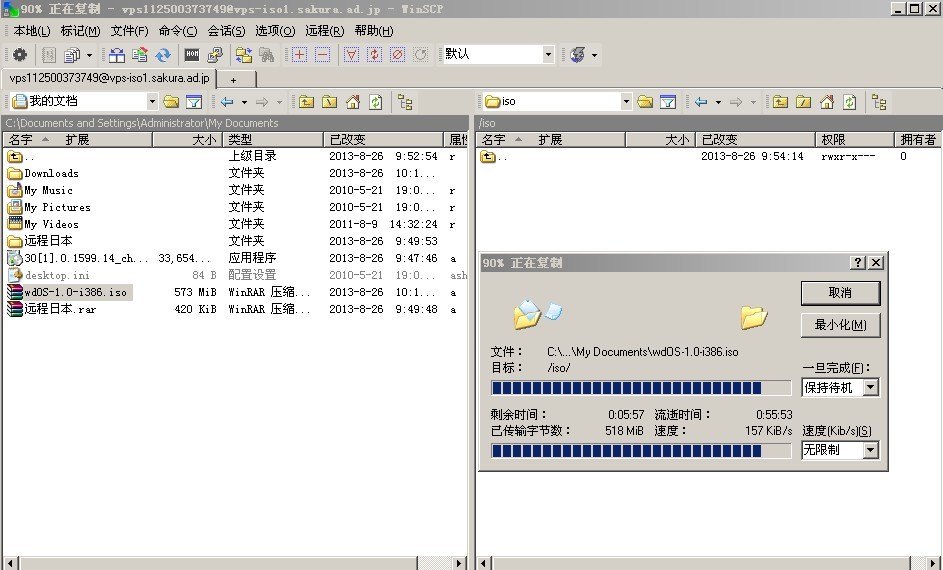Open the black console terminal icon

click(192, 55)
